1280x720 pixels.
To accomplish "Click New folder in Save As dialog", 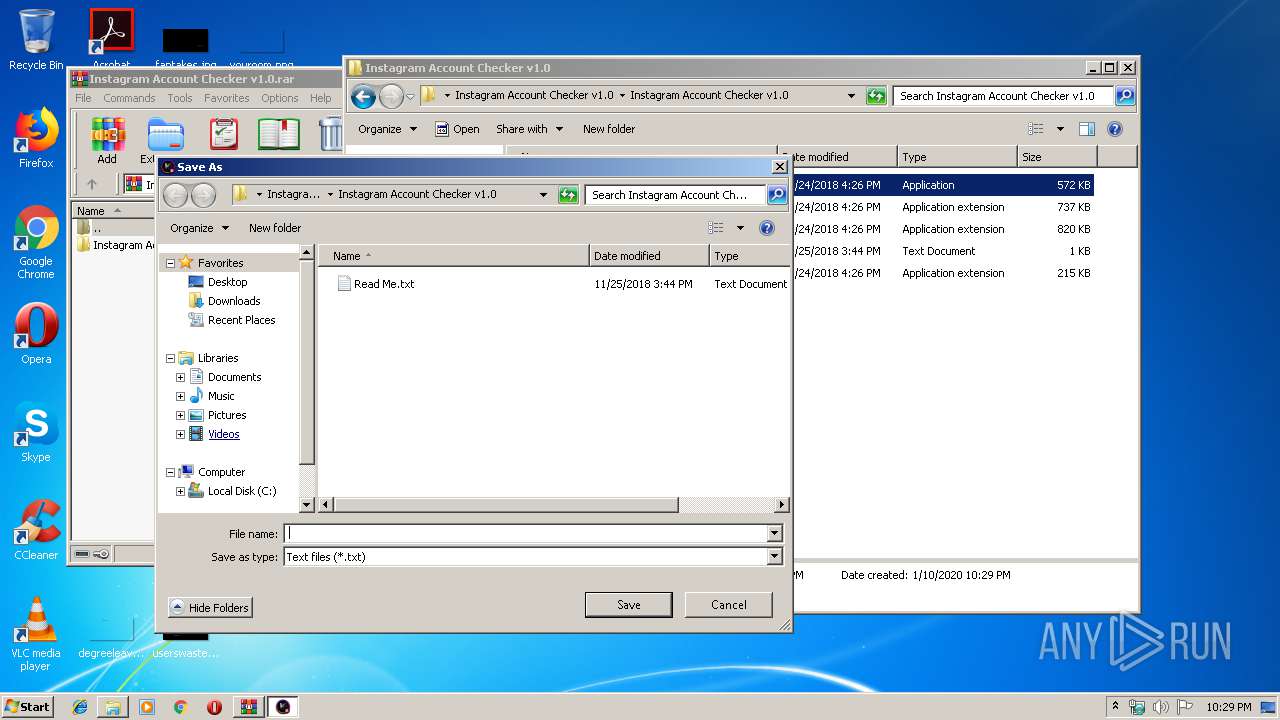I will coord(275,228).
